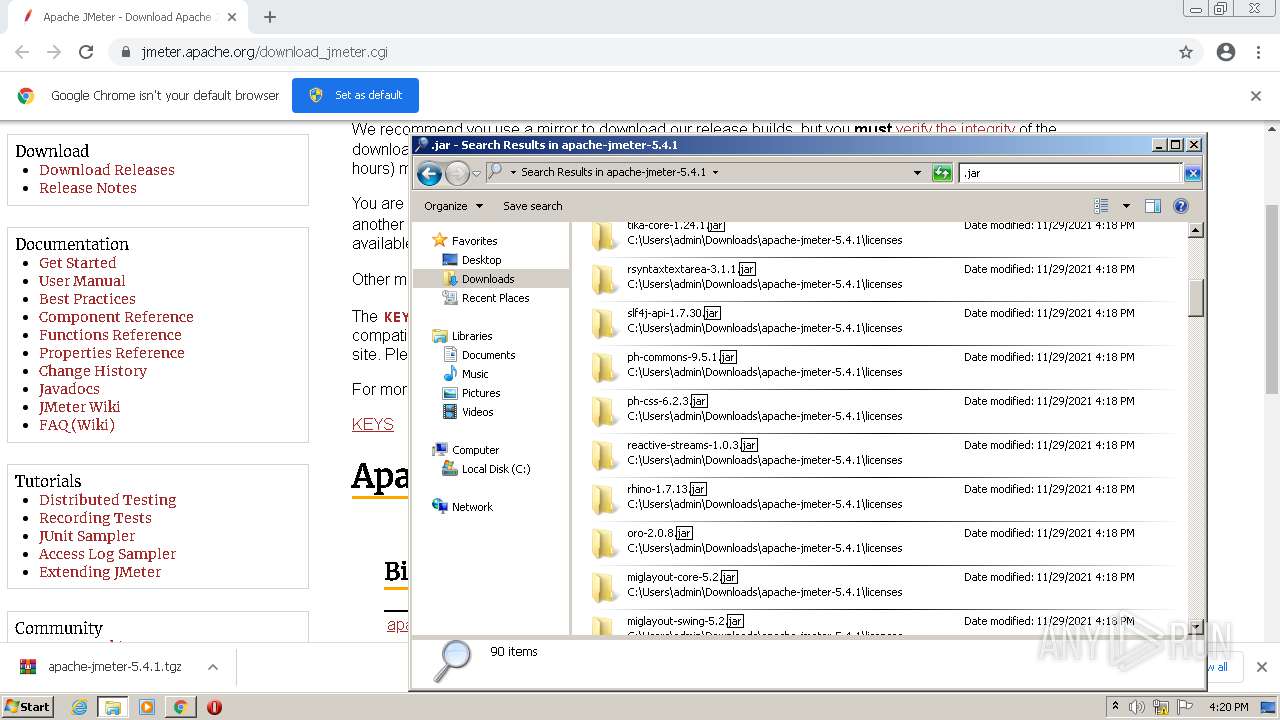Close Chrome downloads bar

point(1261,667)
